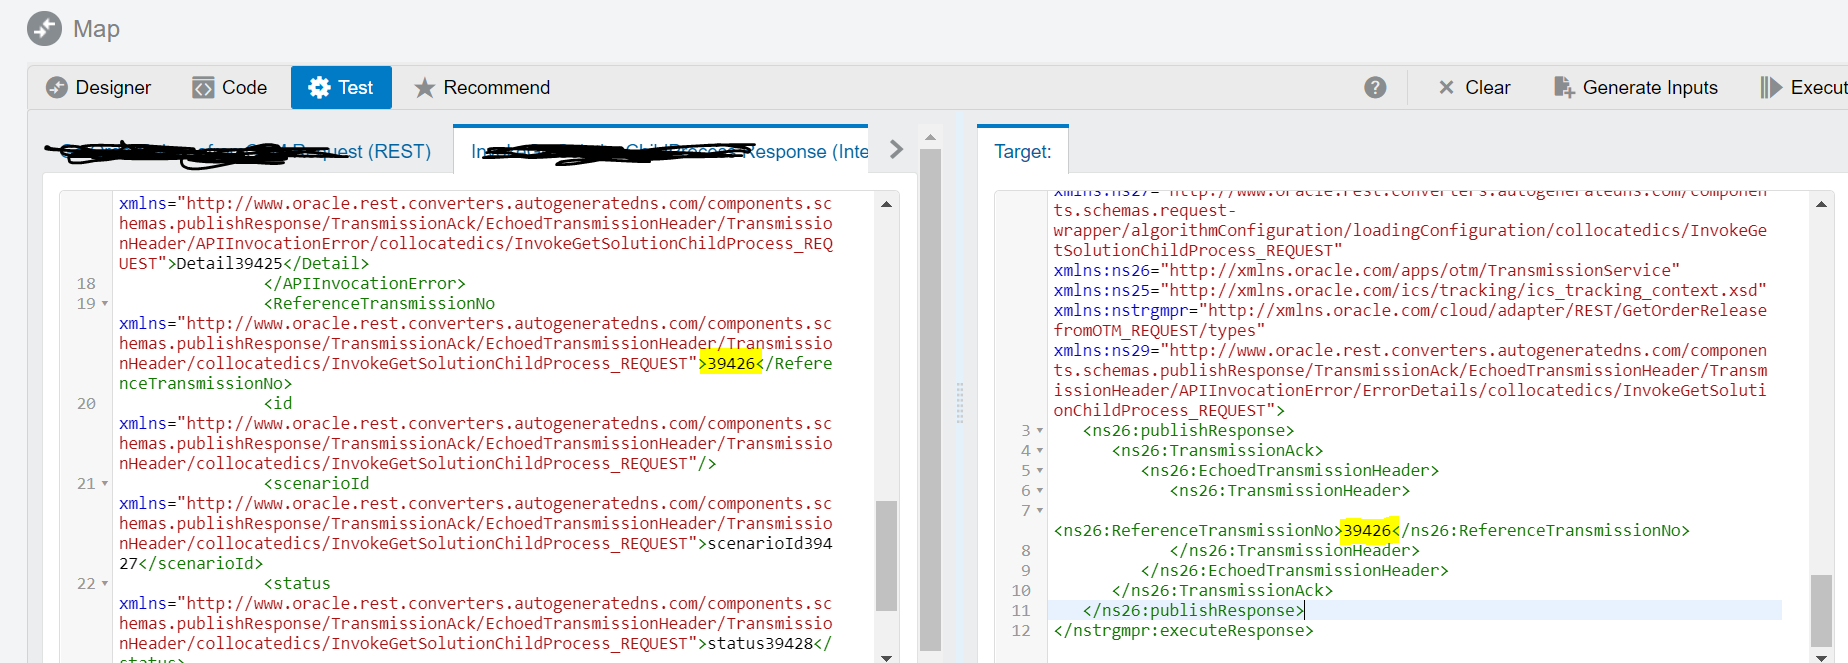Select the Test tab
The image size is (1848, 663).
point(341,88)
